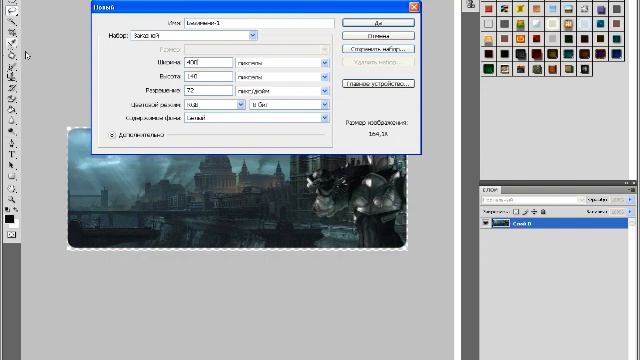This screenshot has height=360, width=640.
Task: Confirm the new document with Да
Action: point(378,23)
